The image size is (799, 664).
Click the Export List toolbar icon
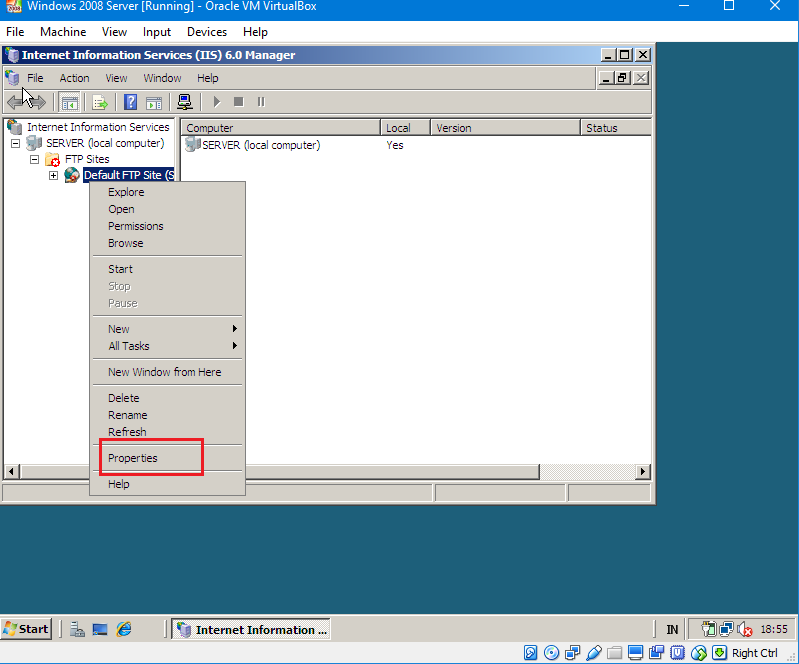[x=100, y=102]
